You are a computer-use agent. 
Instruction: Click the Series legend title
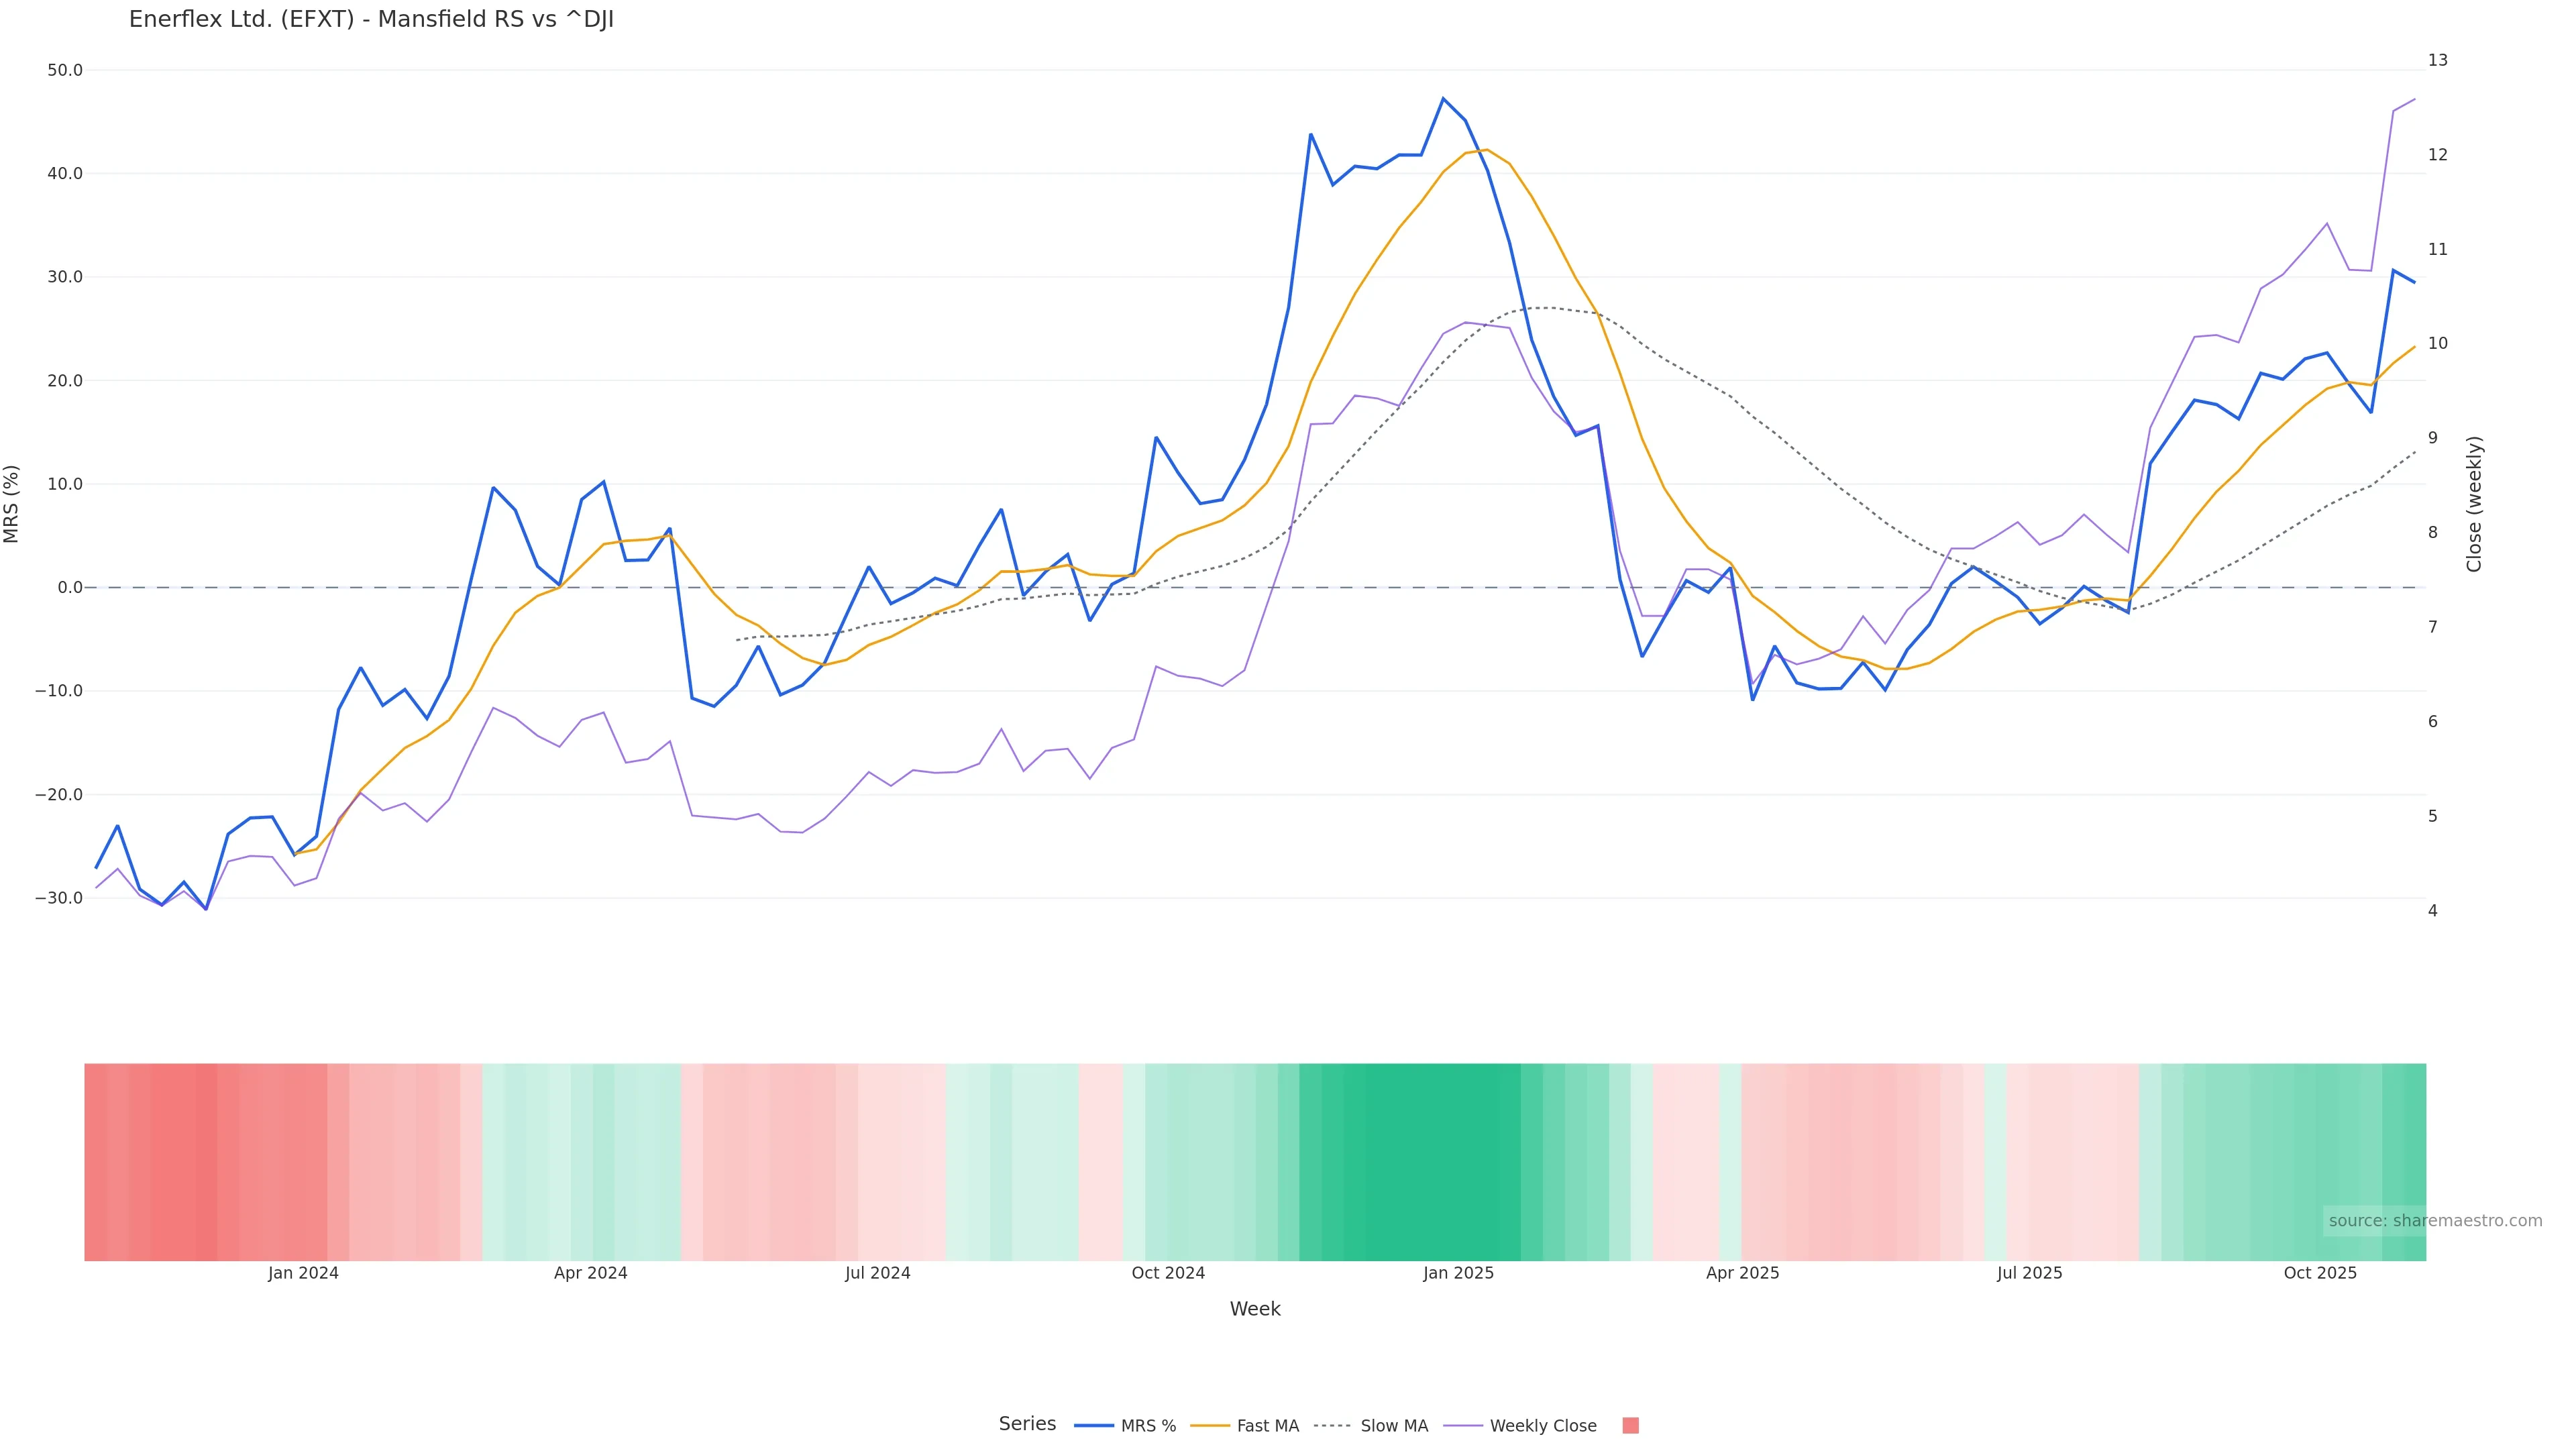coord(1027,1424)
